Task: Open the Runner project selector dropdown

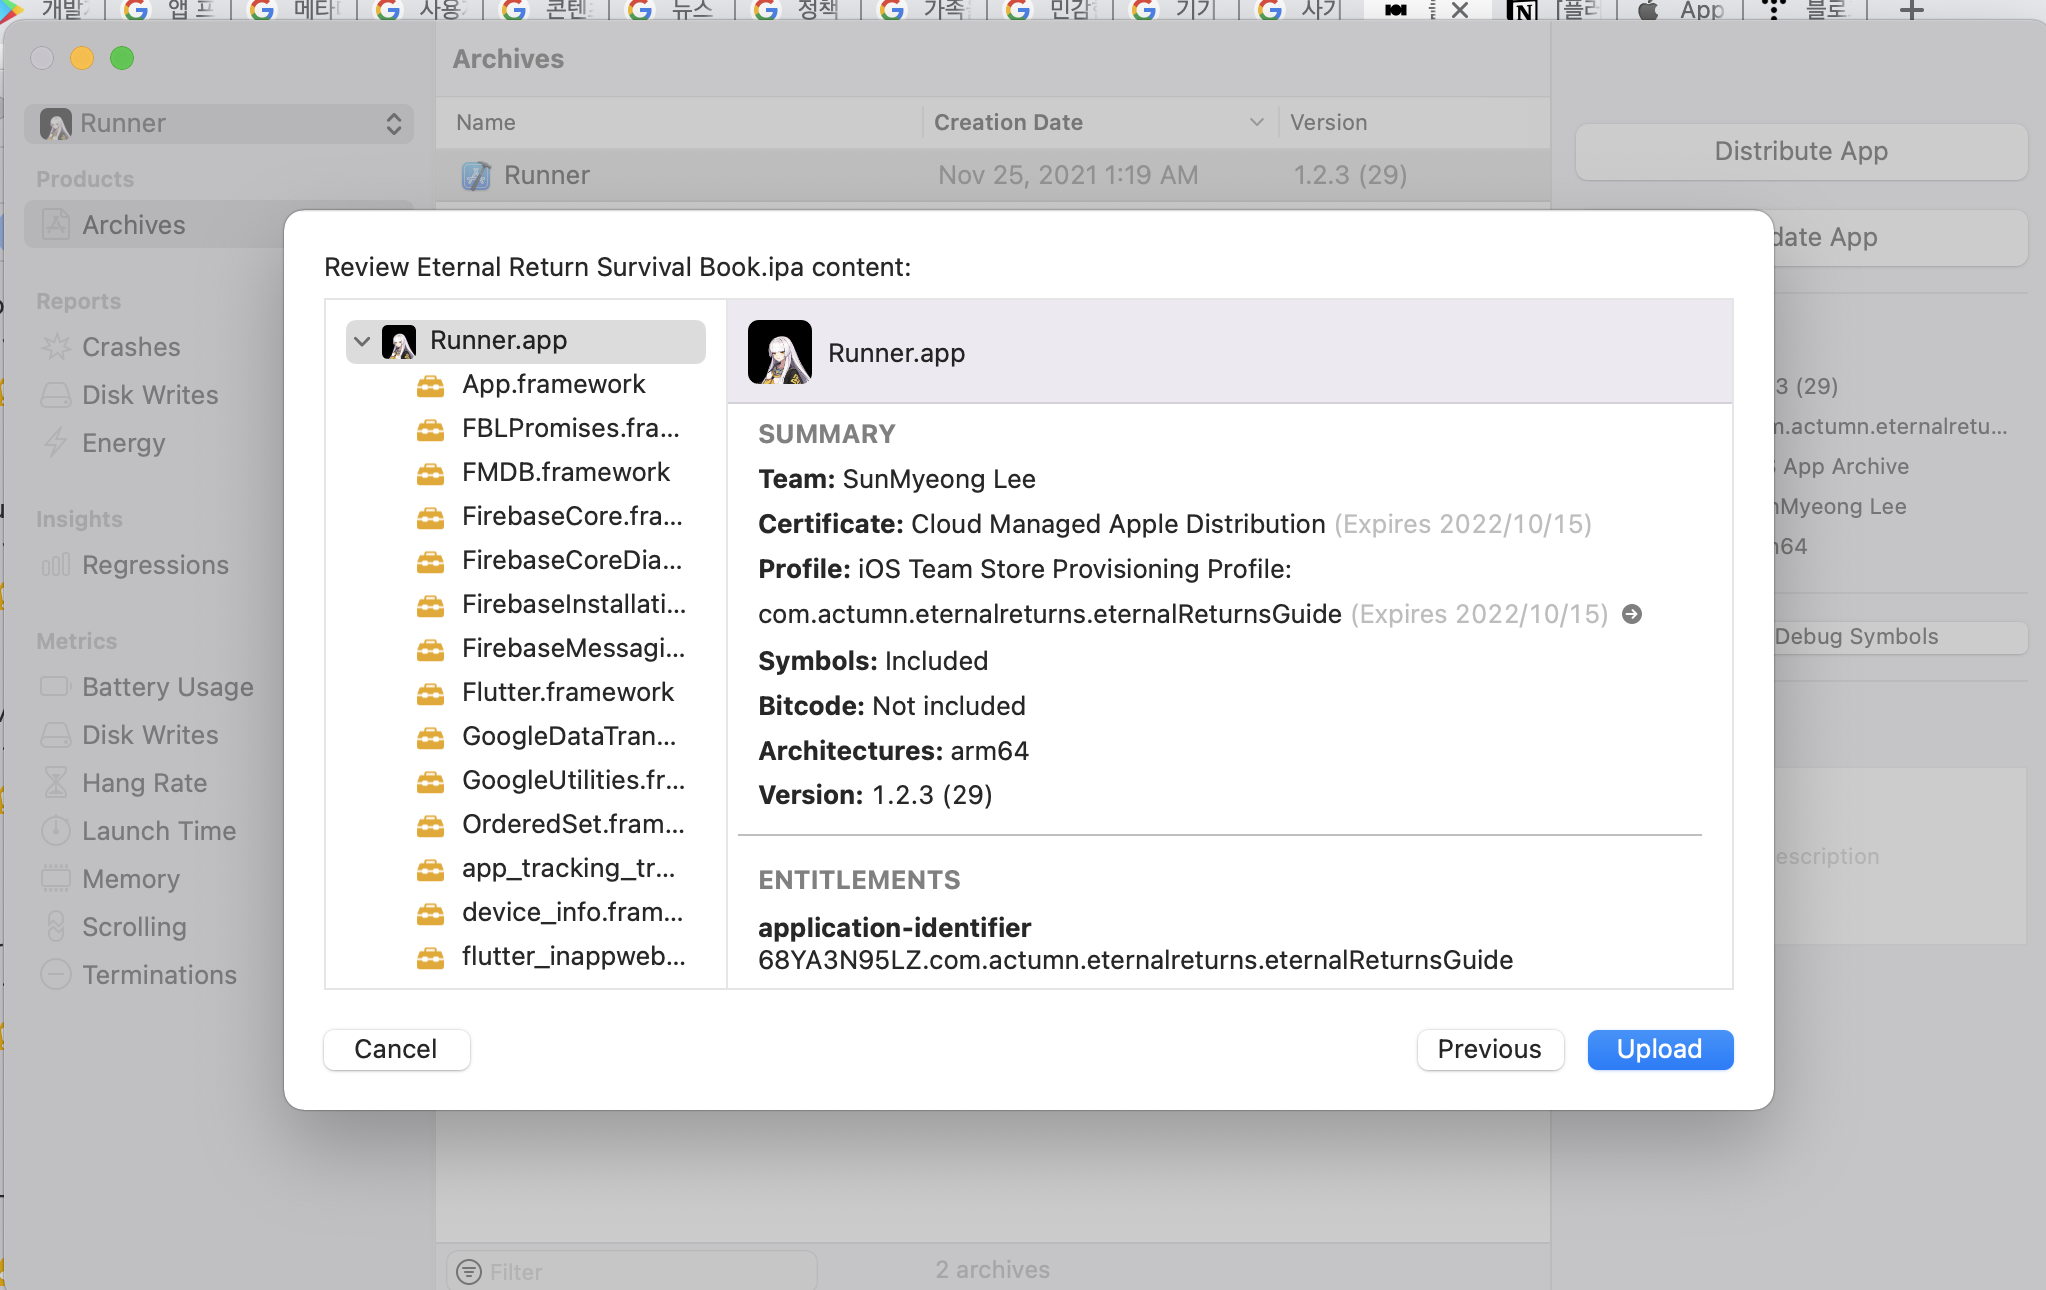Action: pos(218,124)
